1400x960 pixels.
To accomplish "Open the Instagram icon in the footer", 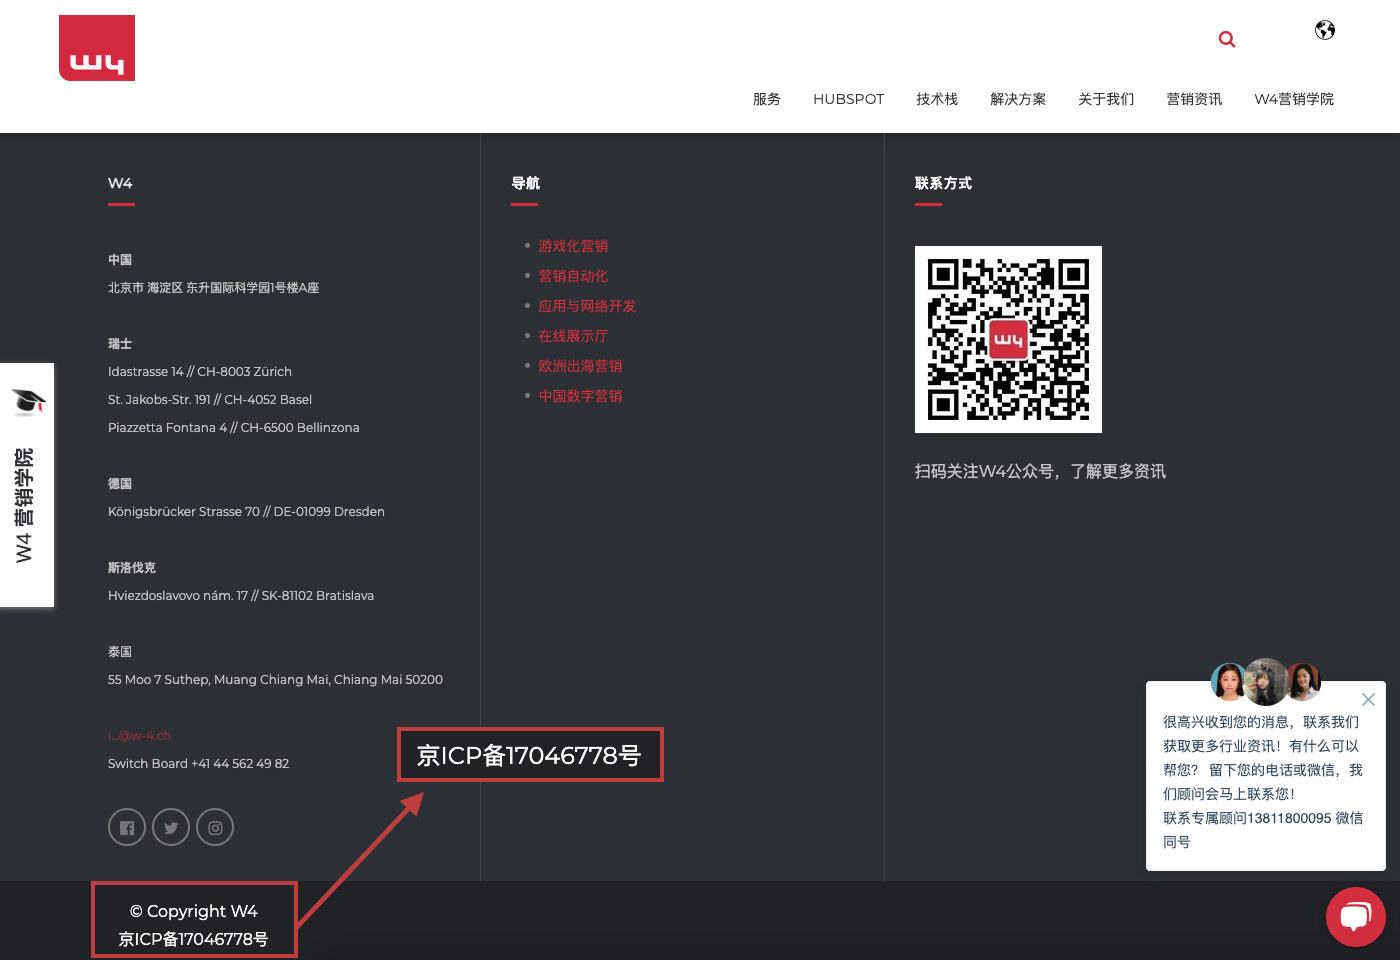I will pyautogui.click(x=215, y=827).
